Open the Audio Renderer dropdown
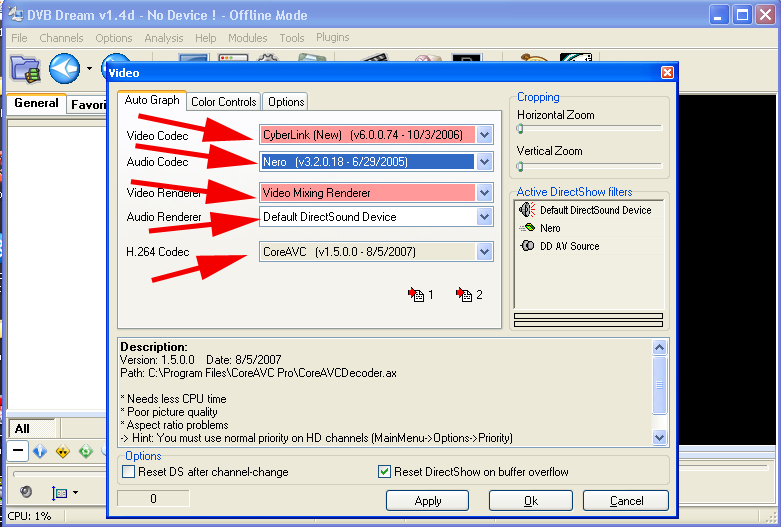The image size is (781, 527). [x=485, y=217]
